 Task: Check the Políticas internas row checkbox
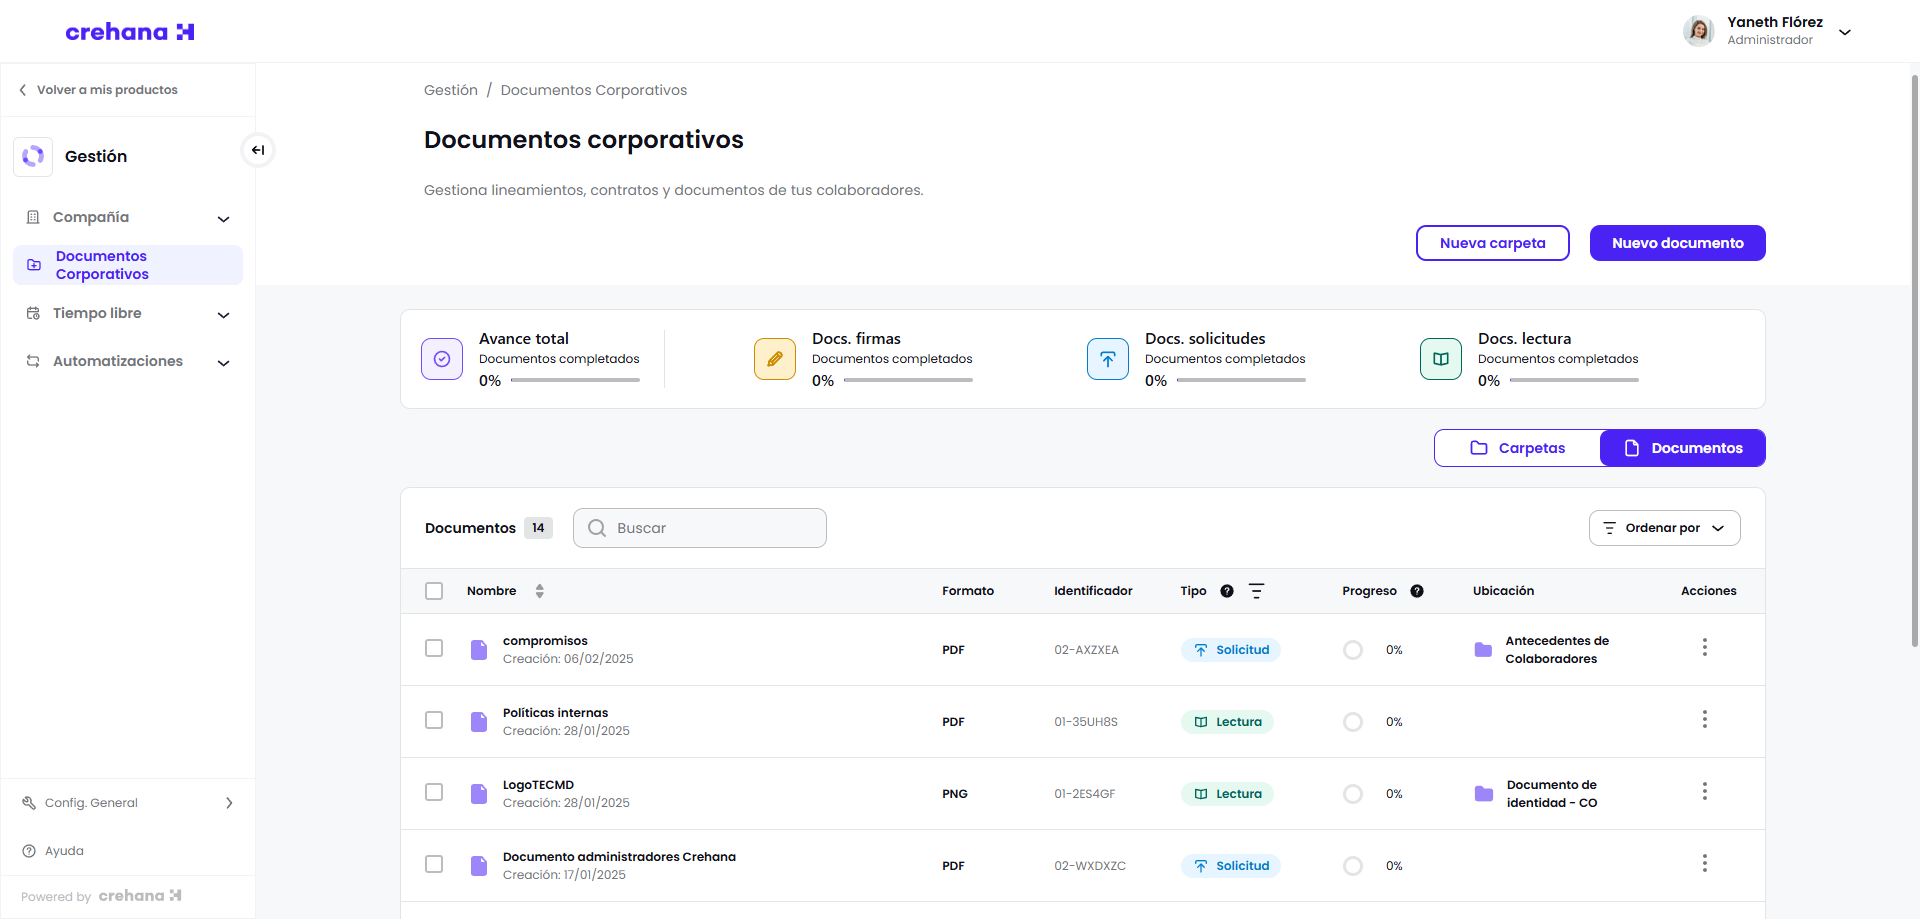(434, 720)
